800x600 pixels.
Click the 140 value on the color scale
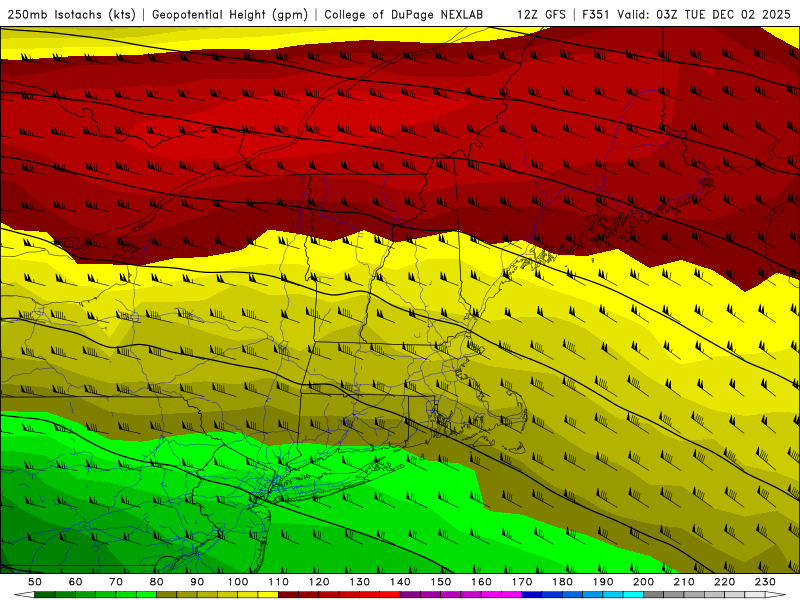point(401,582)
